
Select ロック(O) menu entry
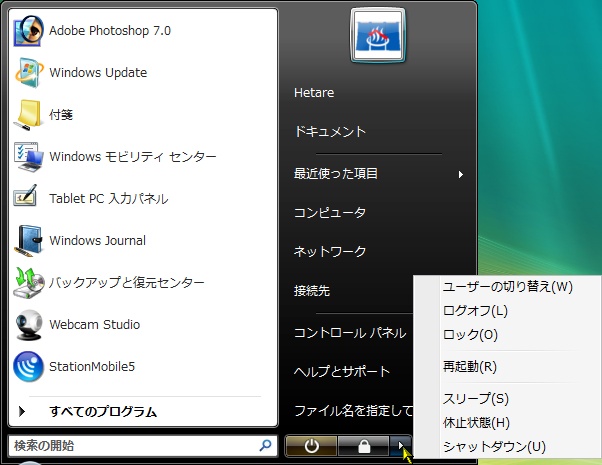[470, 334]
